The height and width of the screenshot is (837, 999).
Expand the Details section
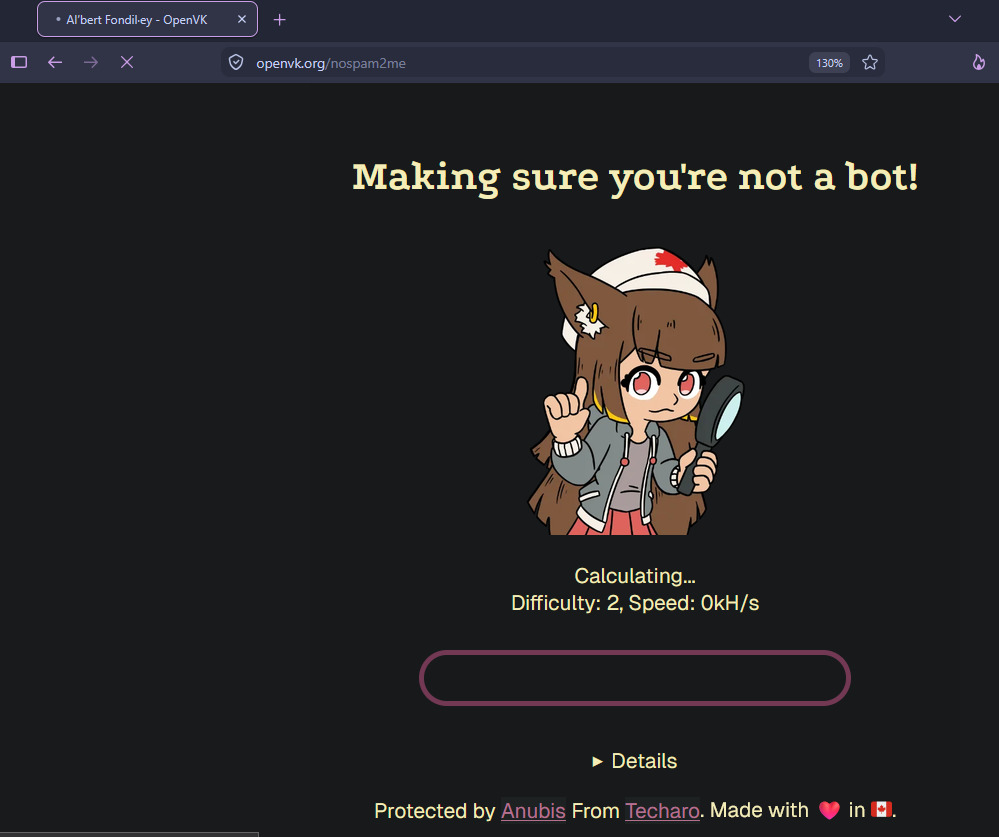(635, 761)
